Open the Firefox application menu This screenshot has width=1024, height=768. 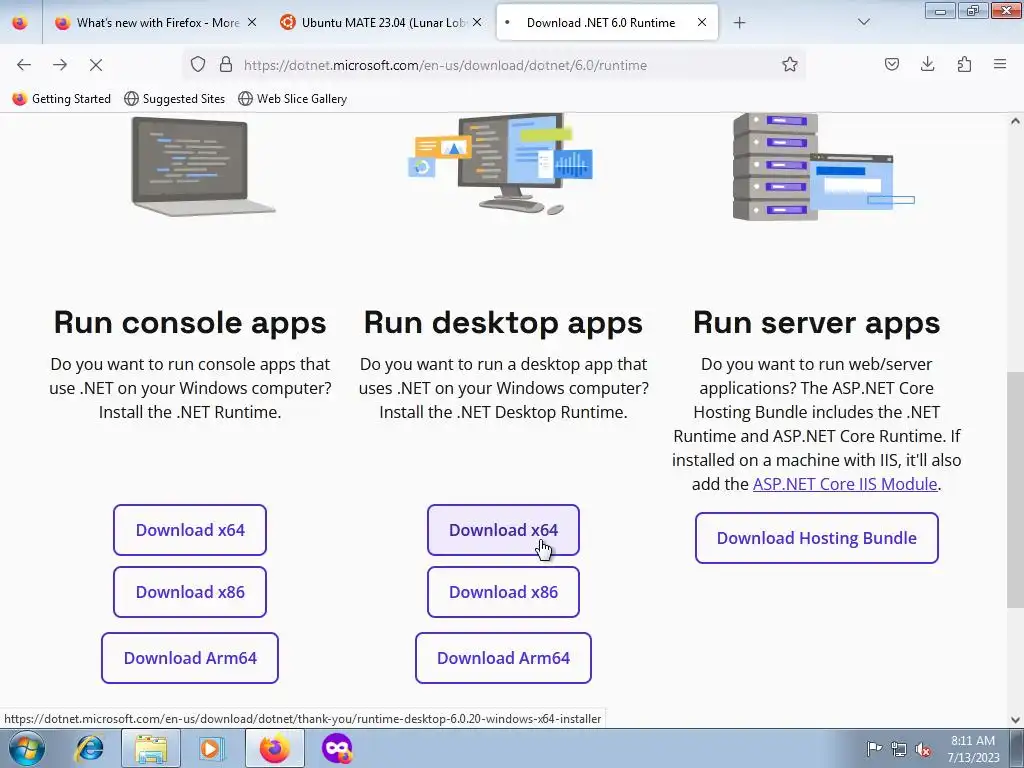click(1000, 64)
